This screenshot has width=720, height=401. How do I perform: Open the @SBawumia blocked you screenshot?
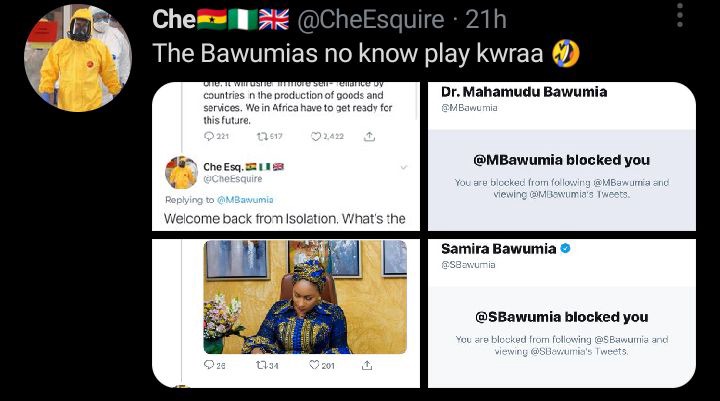click(562, 313)
